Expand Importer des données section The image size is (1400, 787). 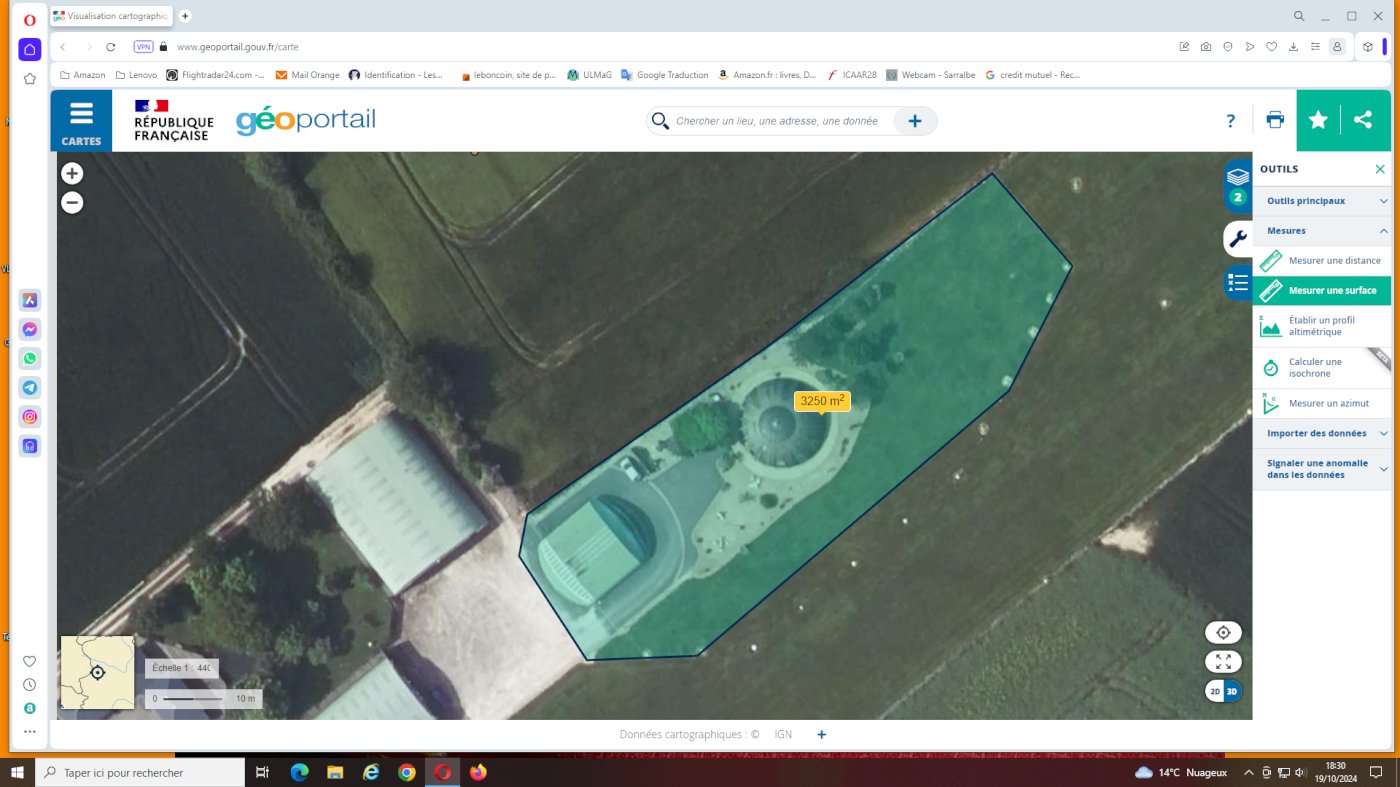(1320, 433)
